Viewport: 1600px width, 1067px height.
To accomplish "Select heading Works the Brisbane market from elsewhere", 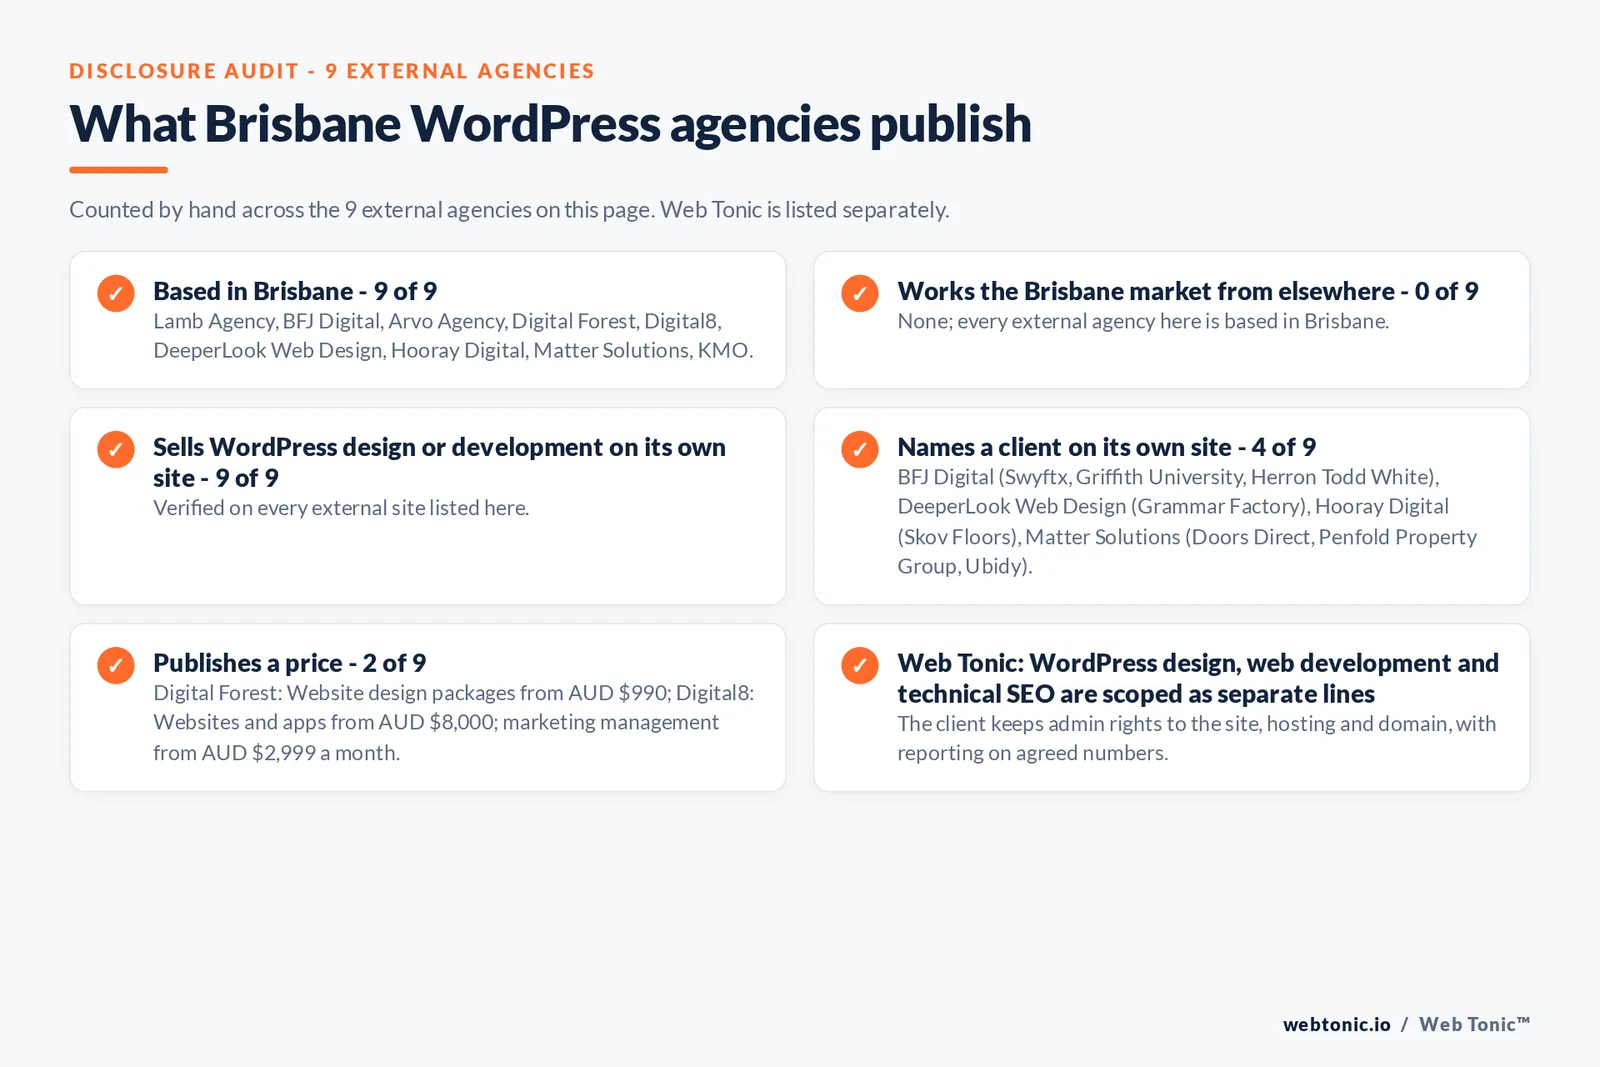I will coord(1188,291).
